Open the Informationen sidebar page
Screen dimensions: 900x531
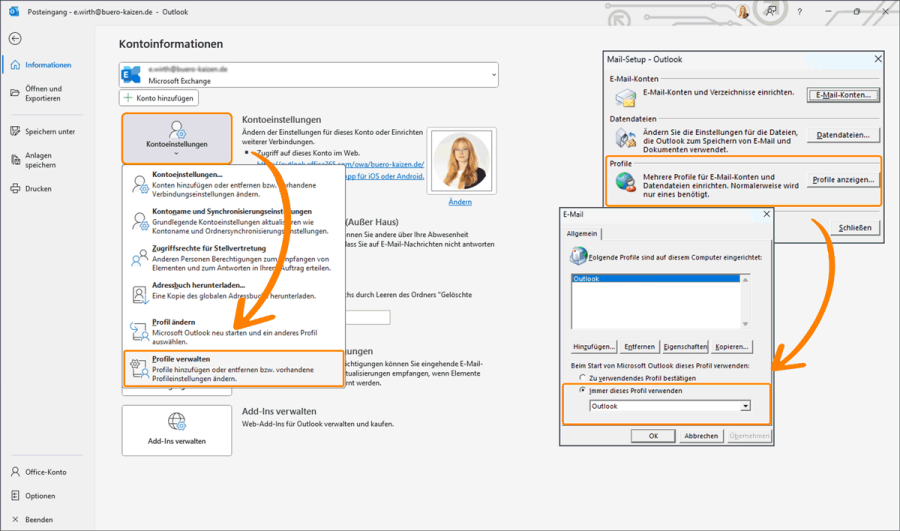(41, 65)
